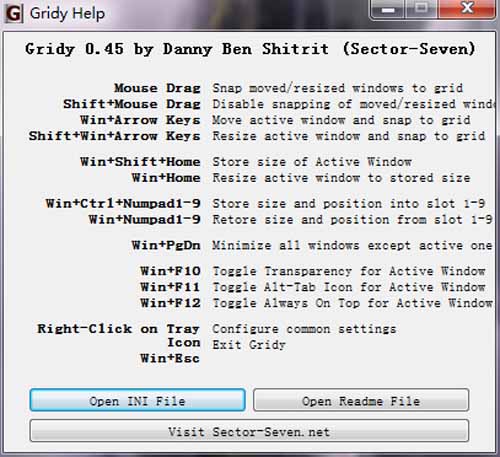Click the Right-Click on Tray Icon label
Image resolution: width=500 pixels, height=457 pixels.
pyautogui.click(x=119, y=335)
